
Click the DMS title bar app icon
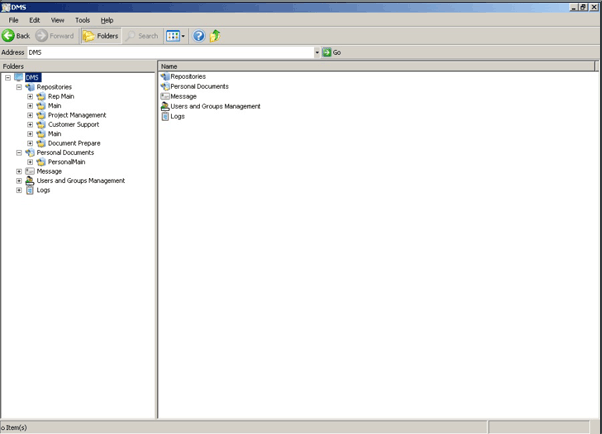(5, 7)
